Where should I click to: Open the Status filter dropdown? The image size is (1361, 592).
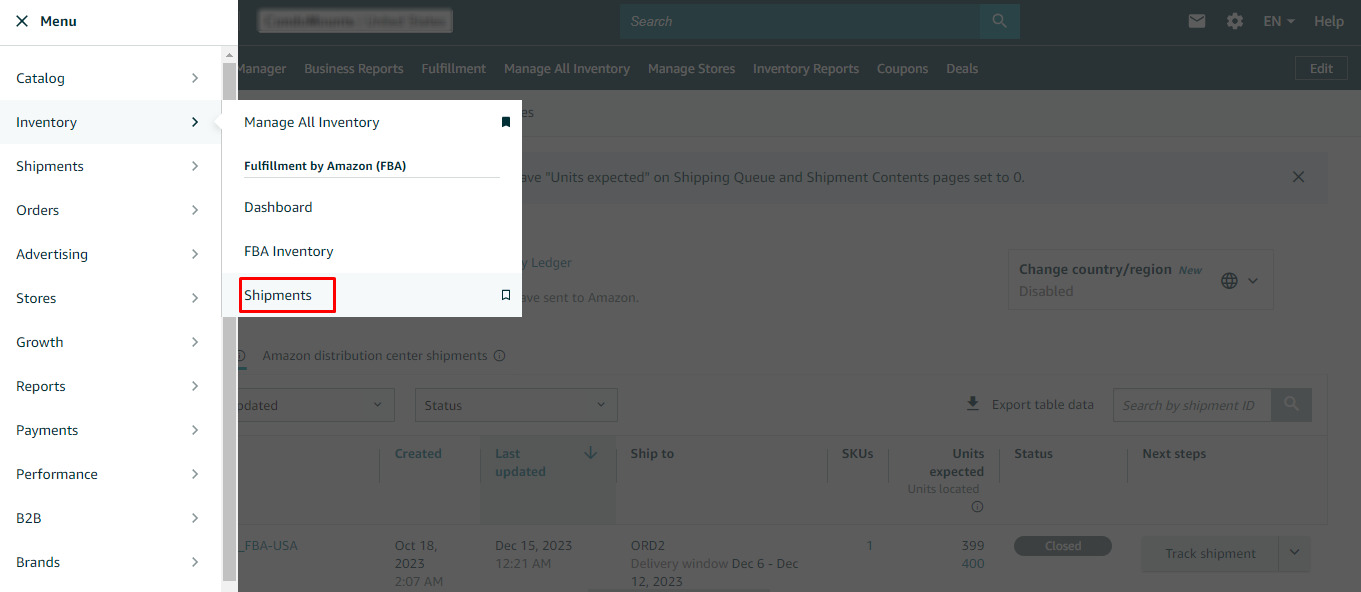coord(516,405)
